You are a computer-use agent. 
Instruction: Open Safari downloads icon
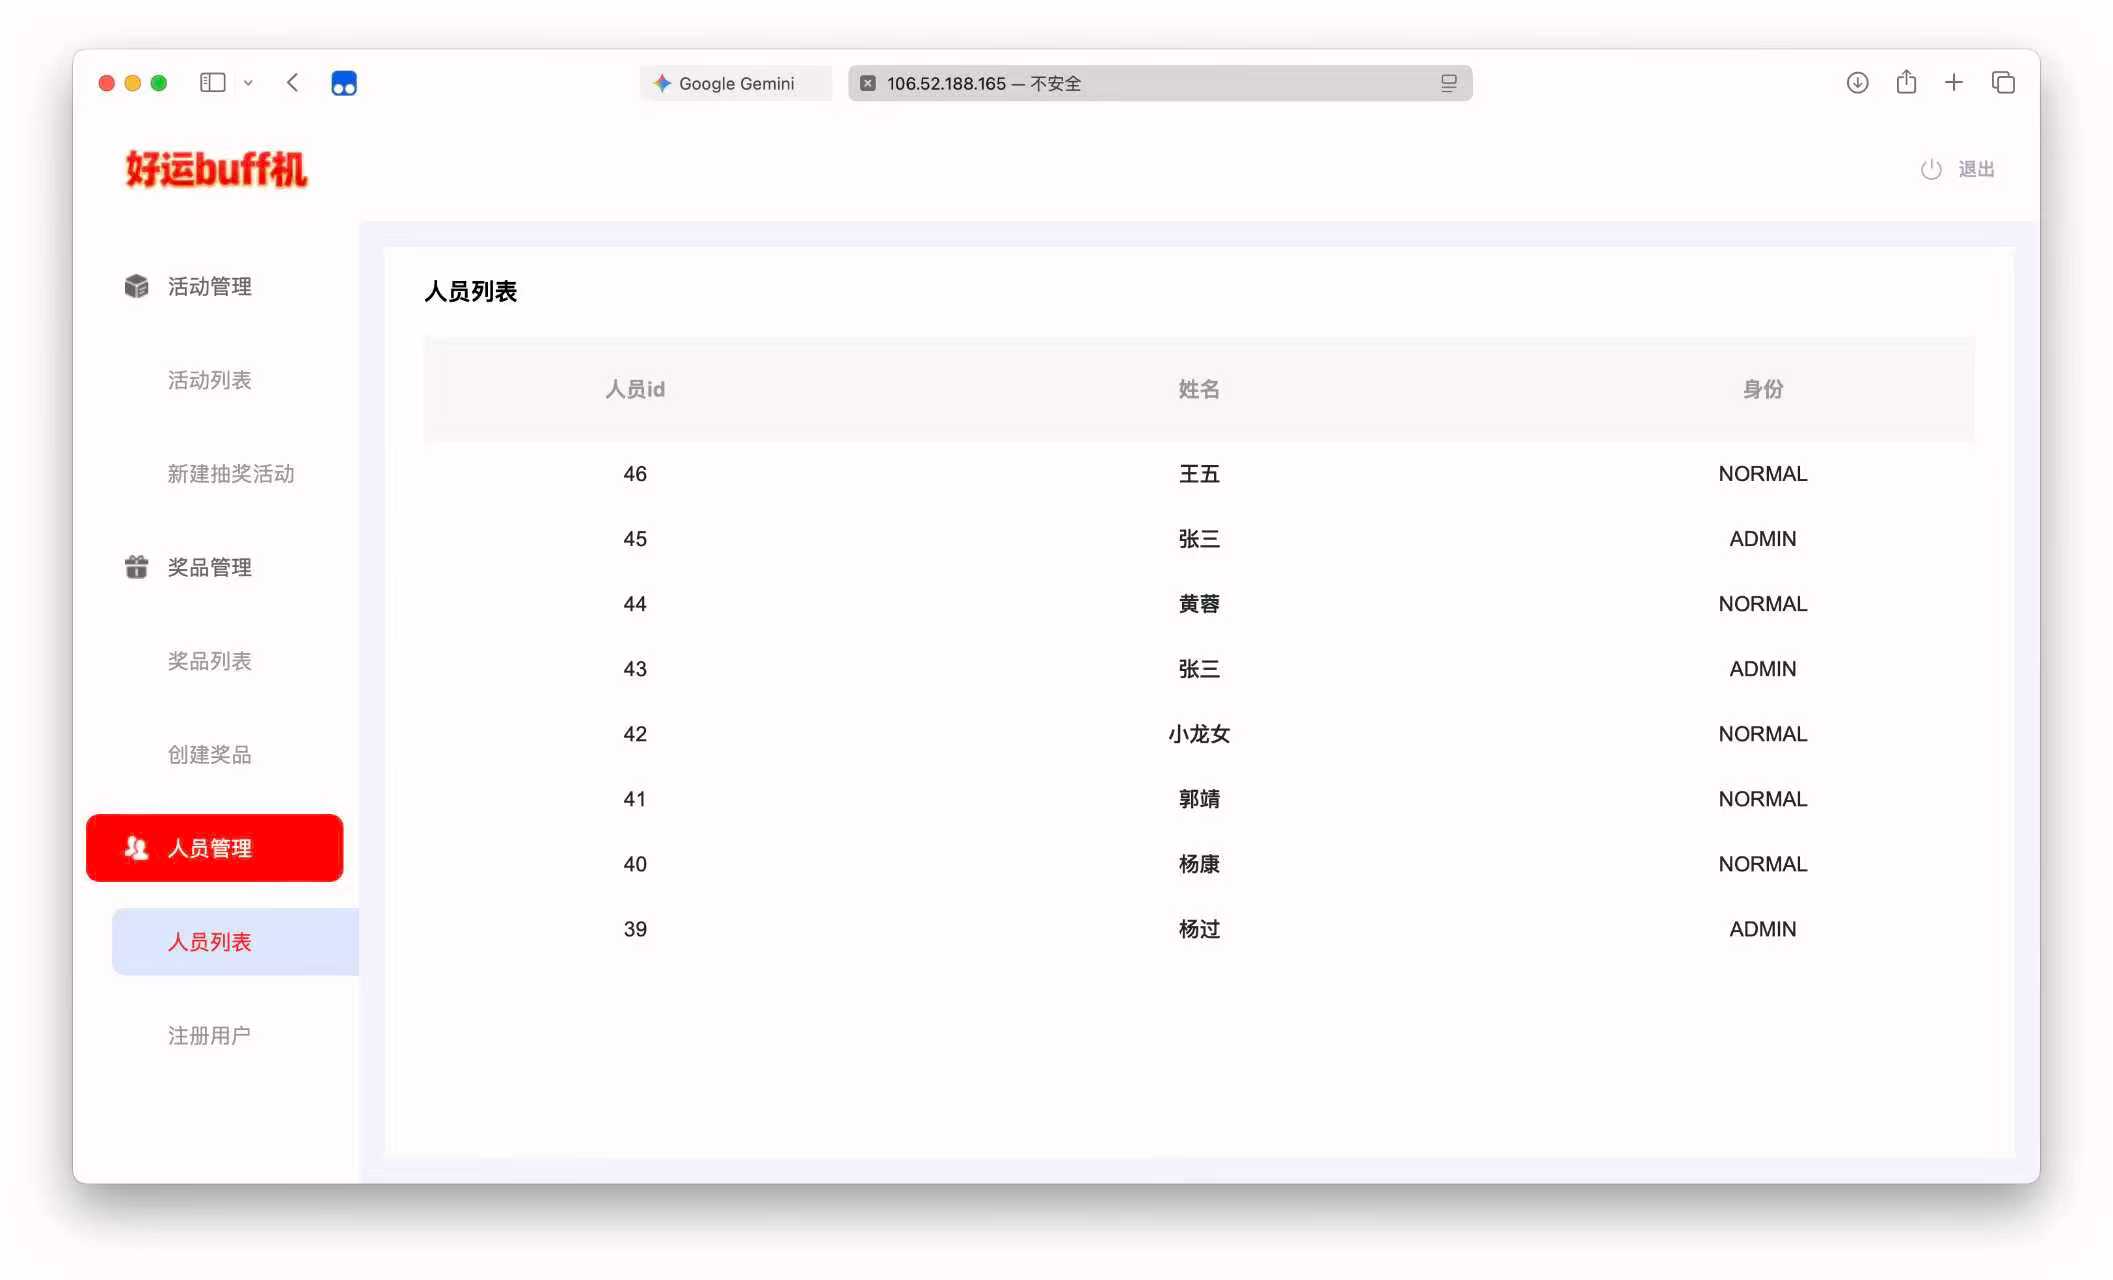(1857, 83)
